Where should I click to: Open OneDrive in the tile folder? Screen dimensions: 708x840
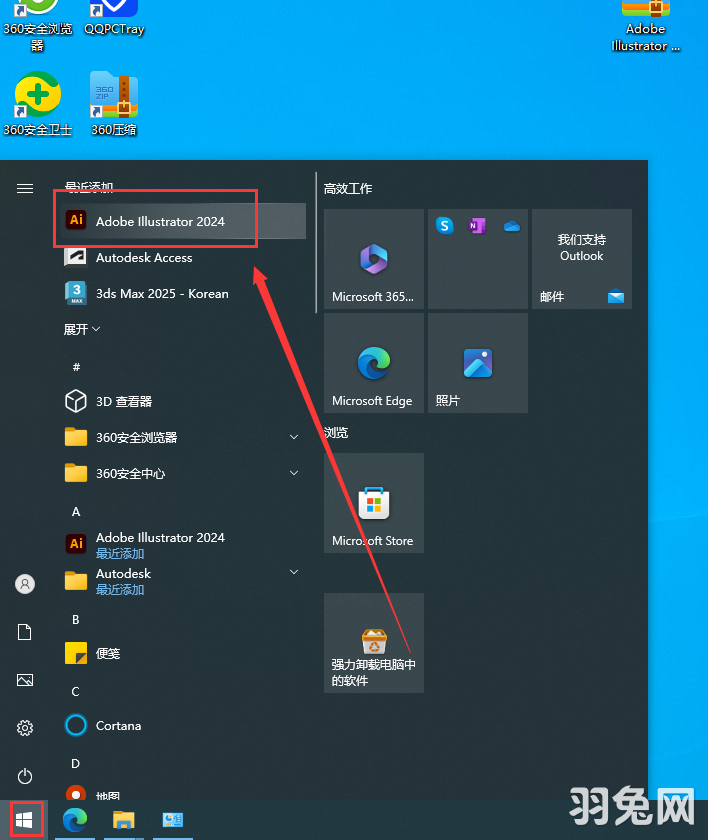click(x=511, y=226)
